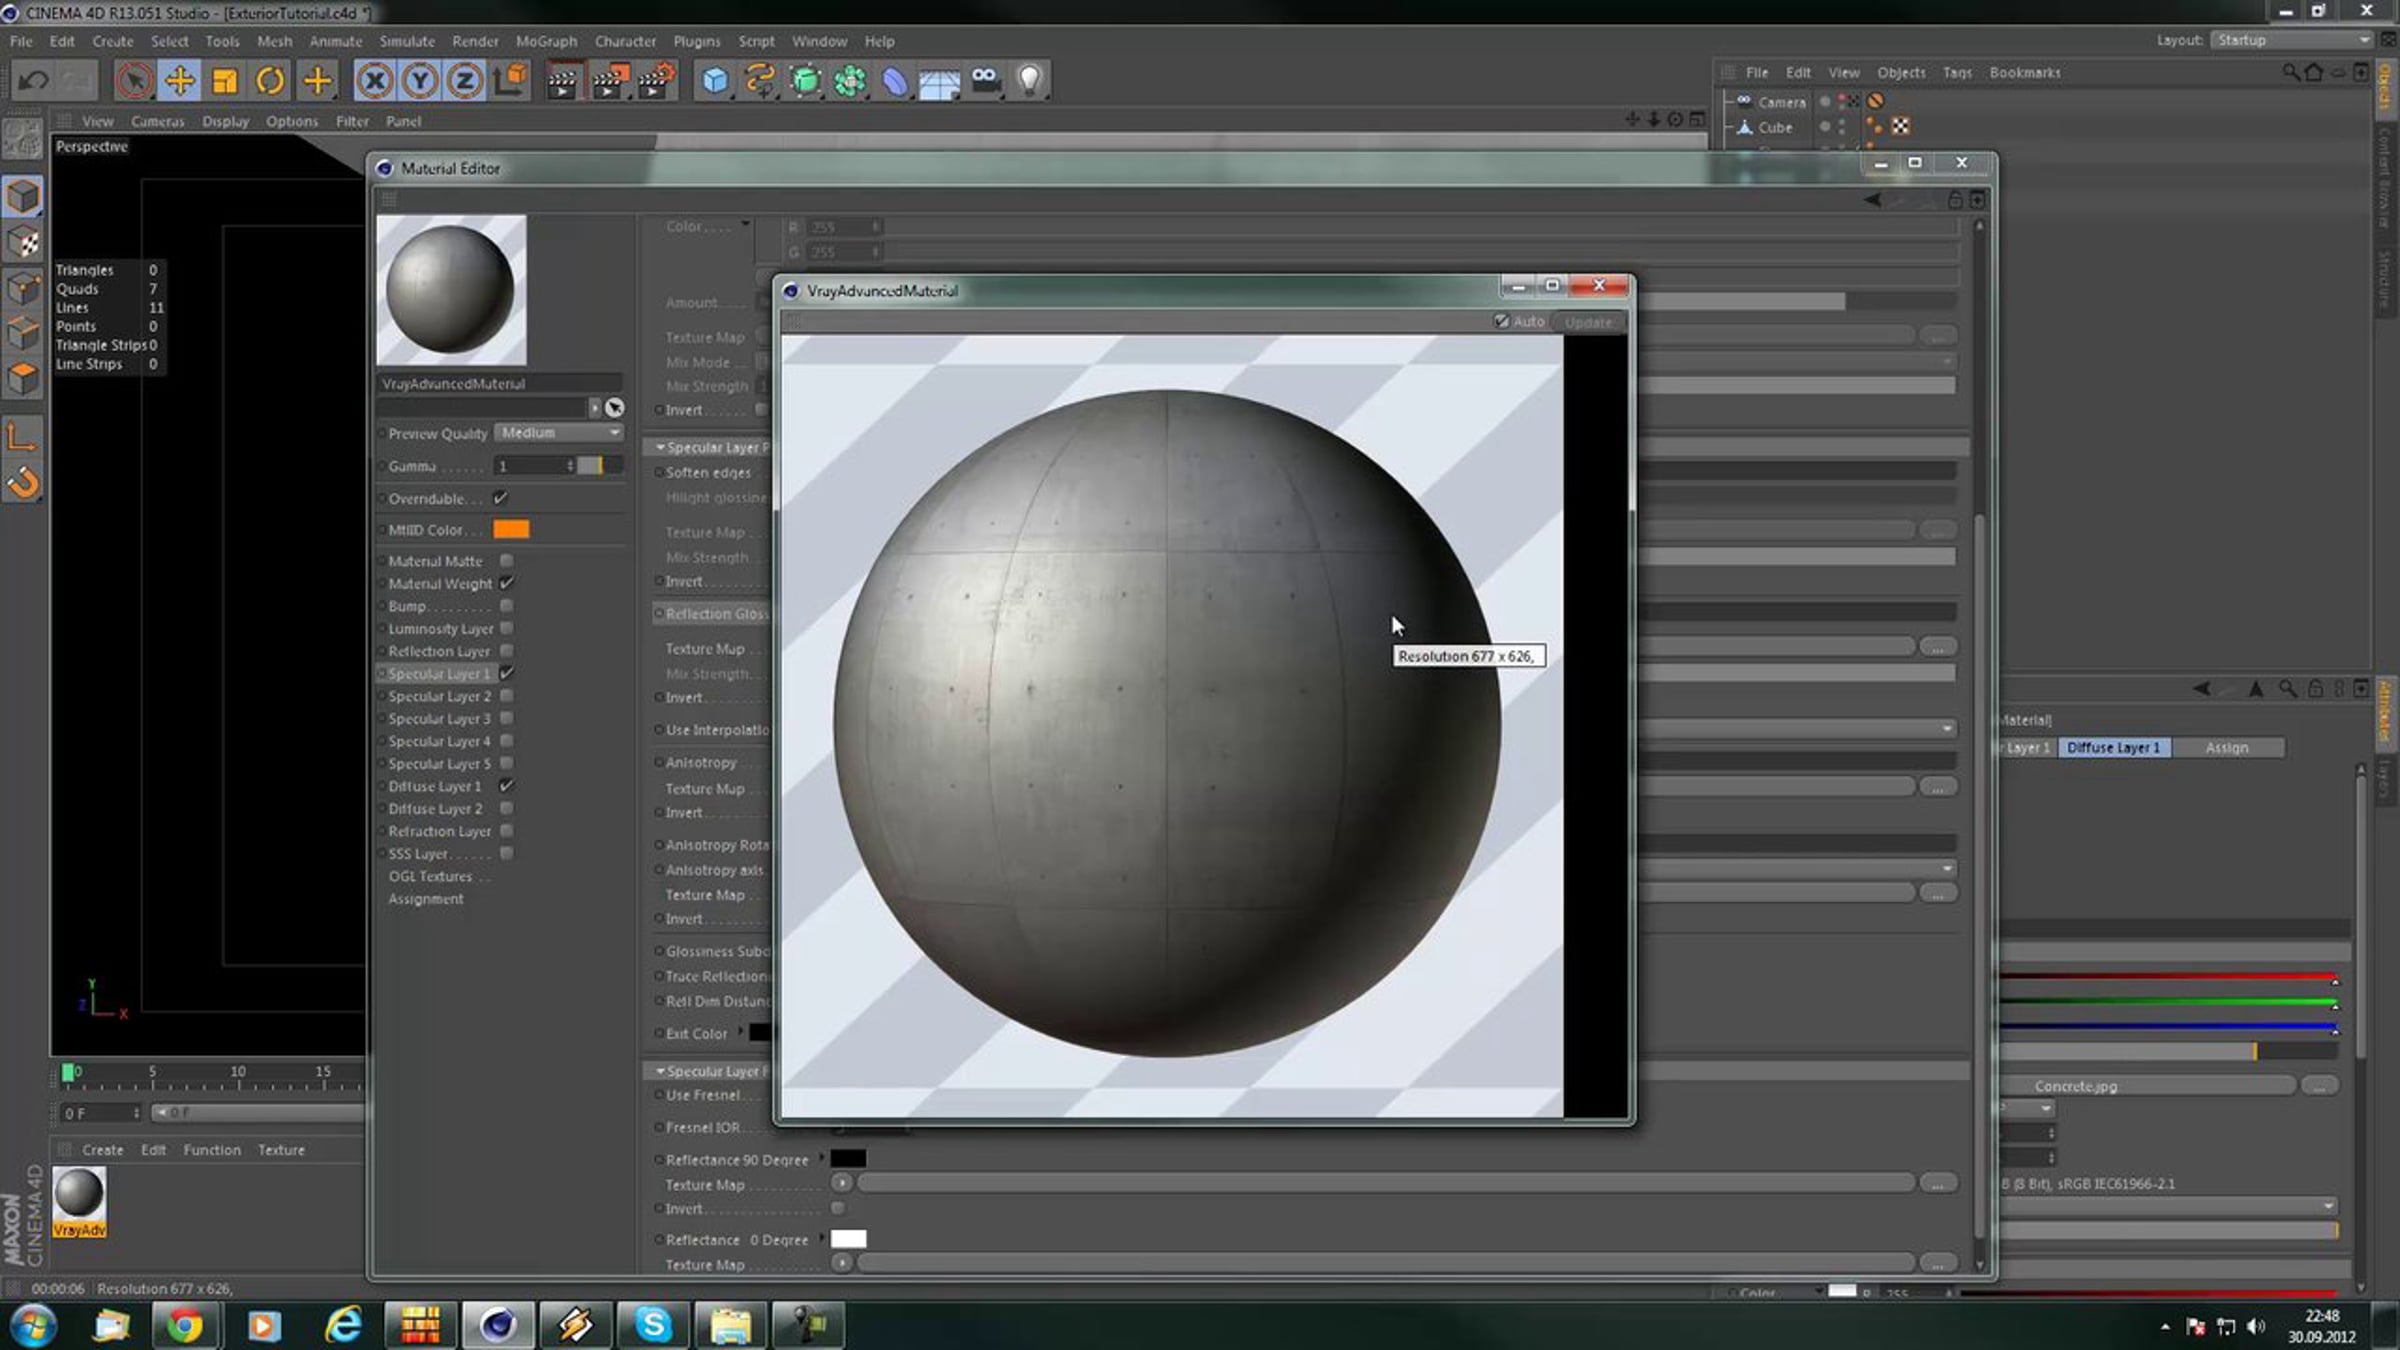Select the VrayAdv material thumbnail

pyautogui.click(x=79, y=1199)
